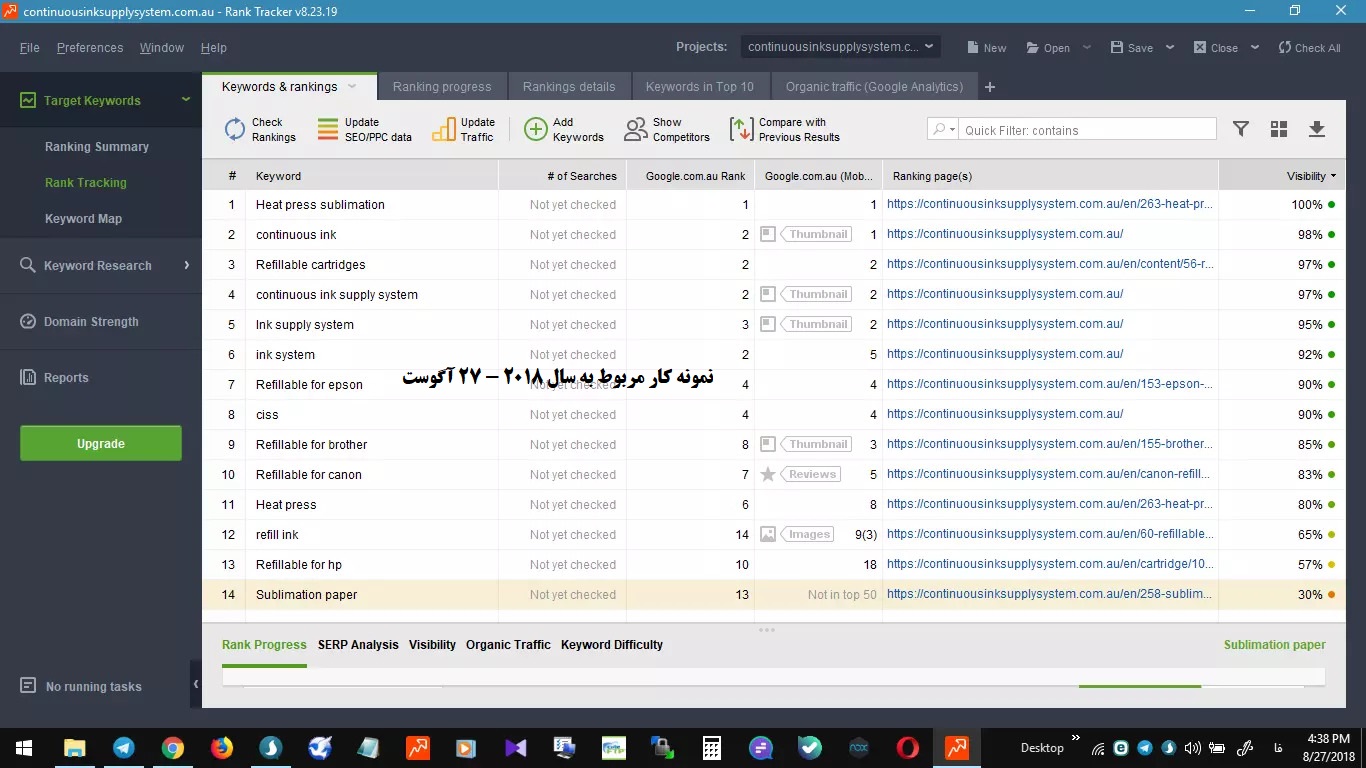Open Keywords & rankings tab dropdown arrow
This screenshot has width=1366, height=768.
[352, 87]
